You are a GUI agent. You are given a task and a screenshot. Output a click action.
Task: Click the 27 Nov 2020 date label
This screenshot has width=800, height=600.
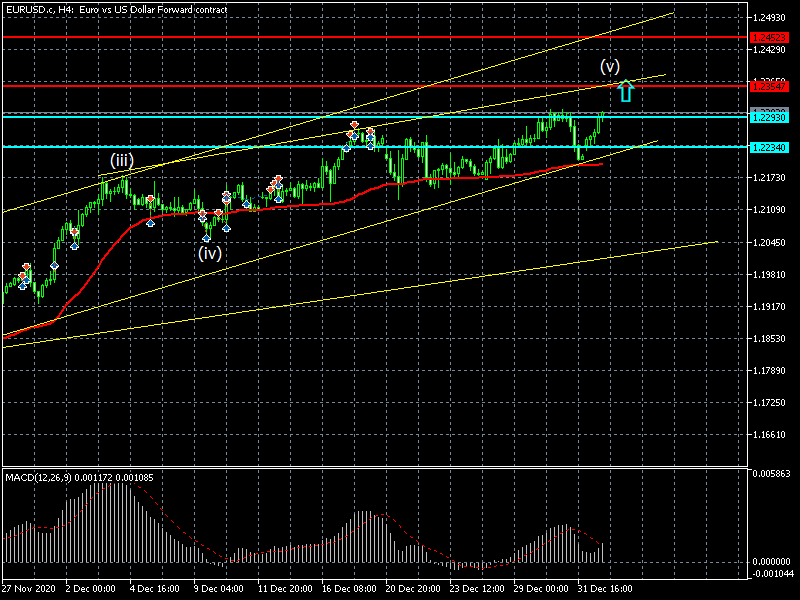[29, 589]
